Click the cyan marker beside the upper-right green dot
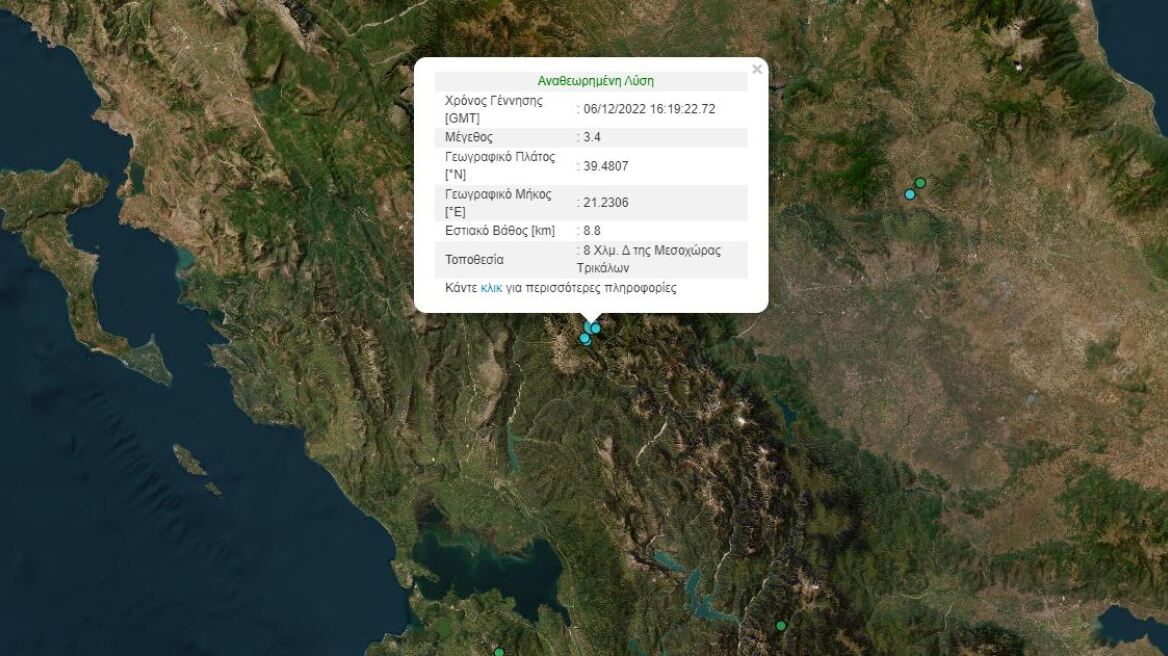 click(x=908, y=192)
